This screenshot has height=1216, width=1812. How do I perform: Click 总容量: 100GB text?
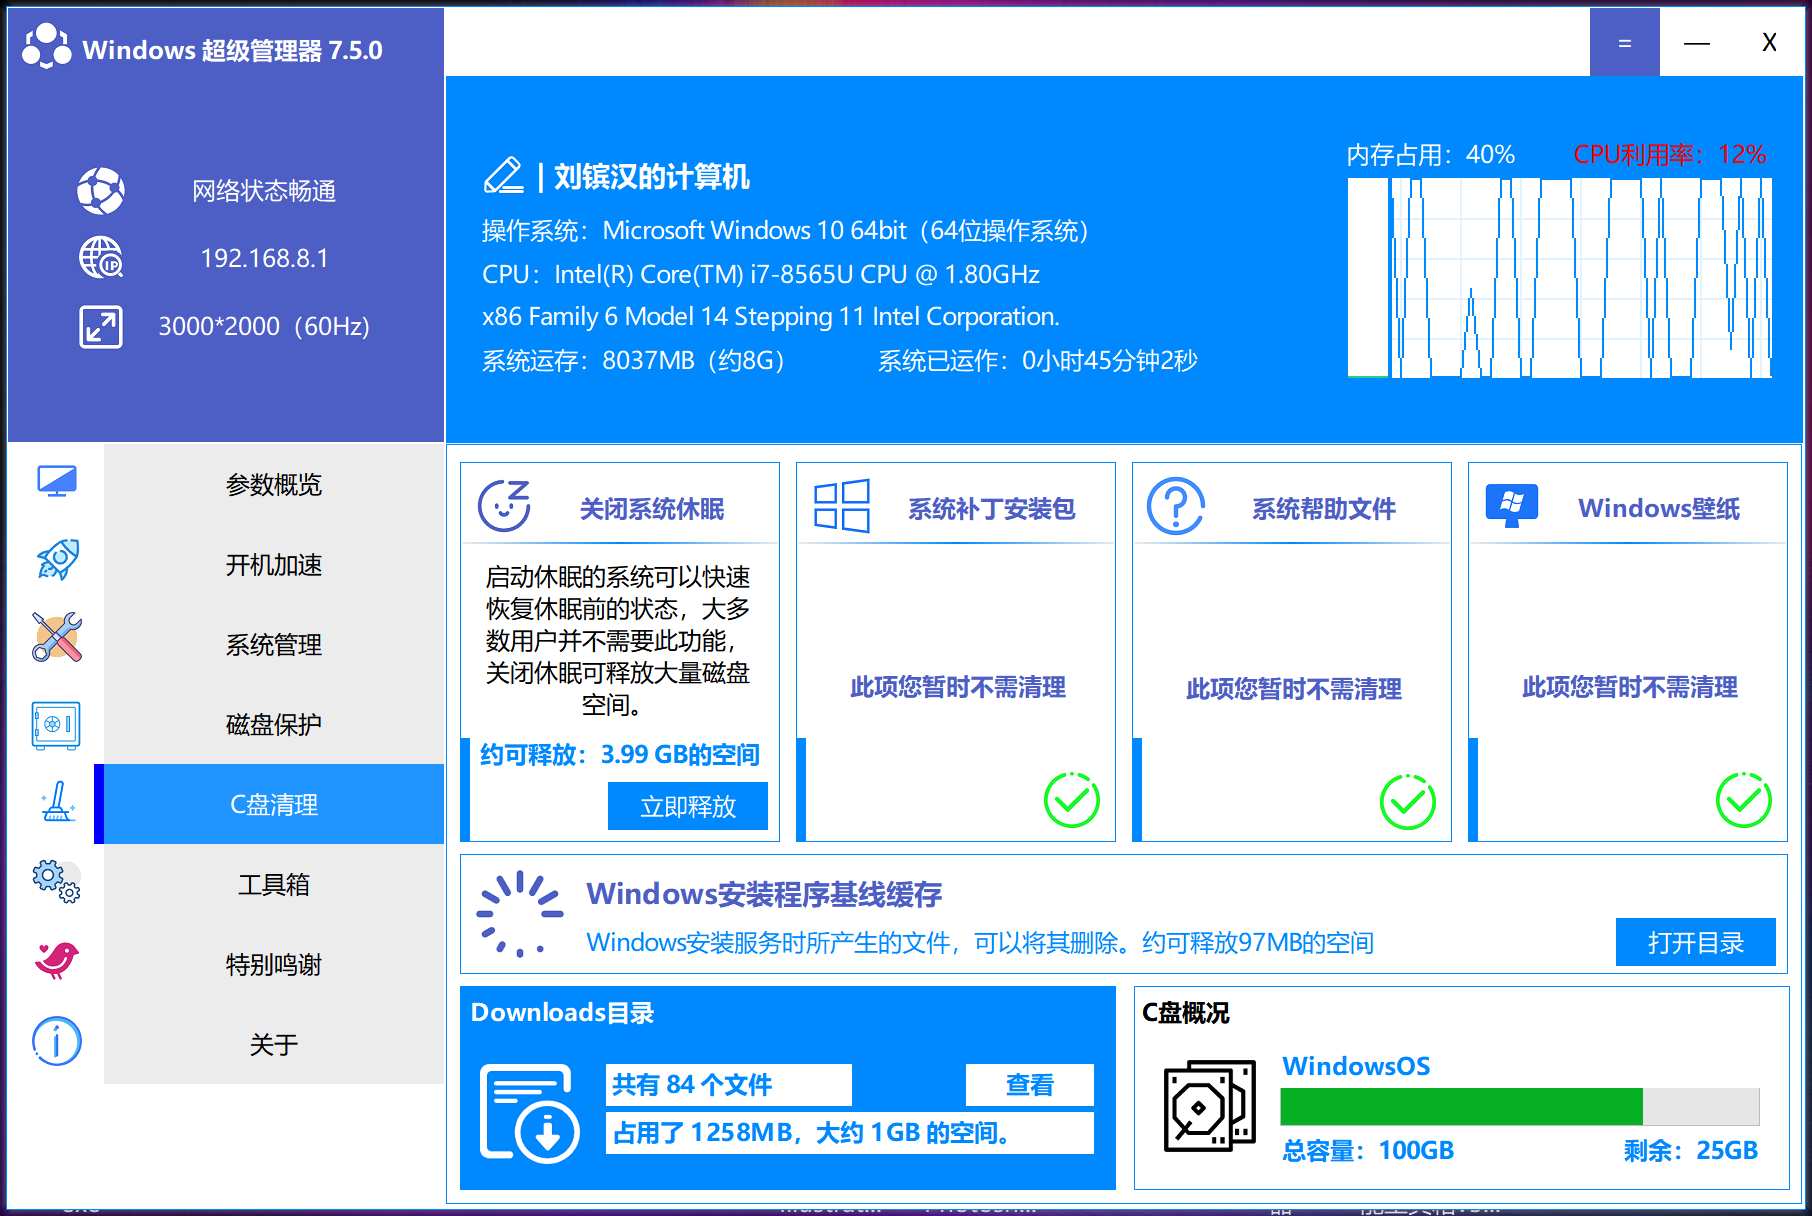point(1368,1150)
